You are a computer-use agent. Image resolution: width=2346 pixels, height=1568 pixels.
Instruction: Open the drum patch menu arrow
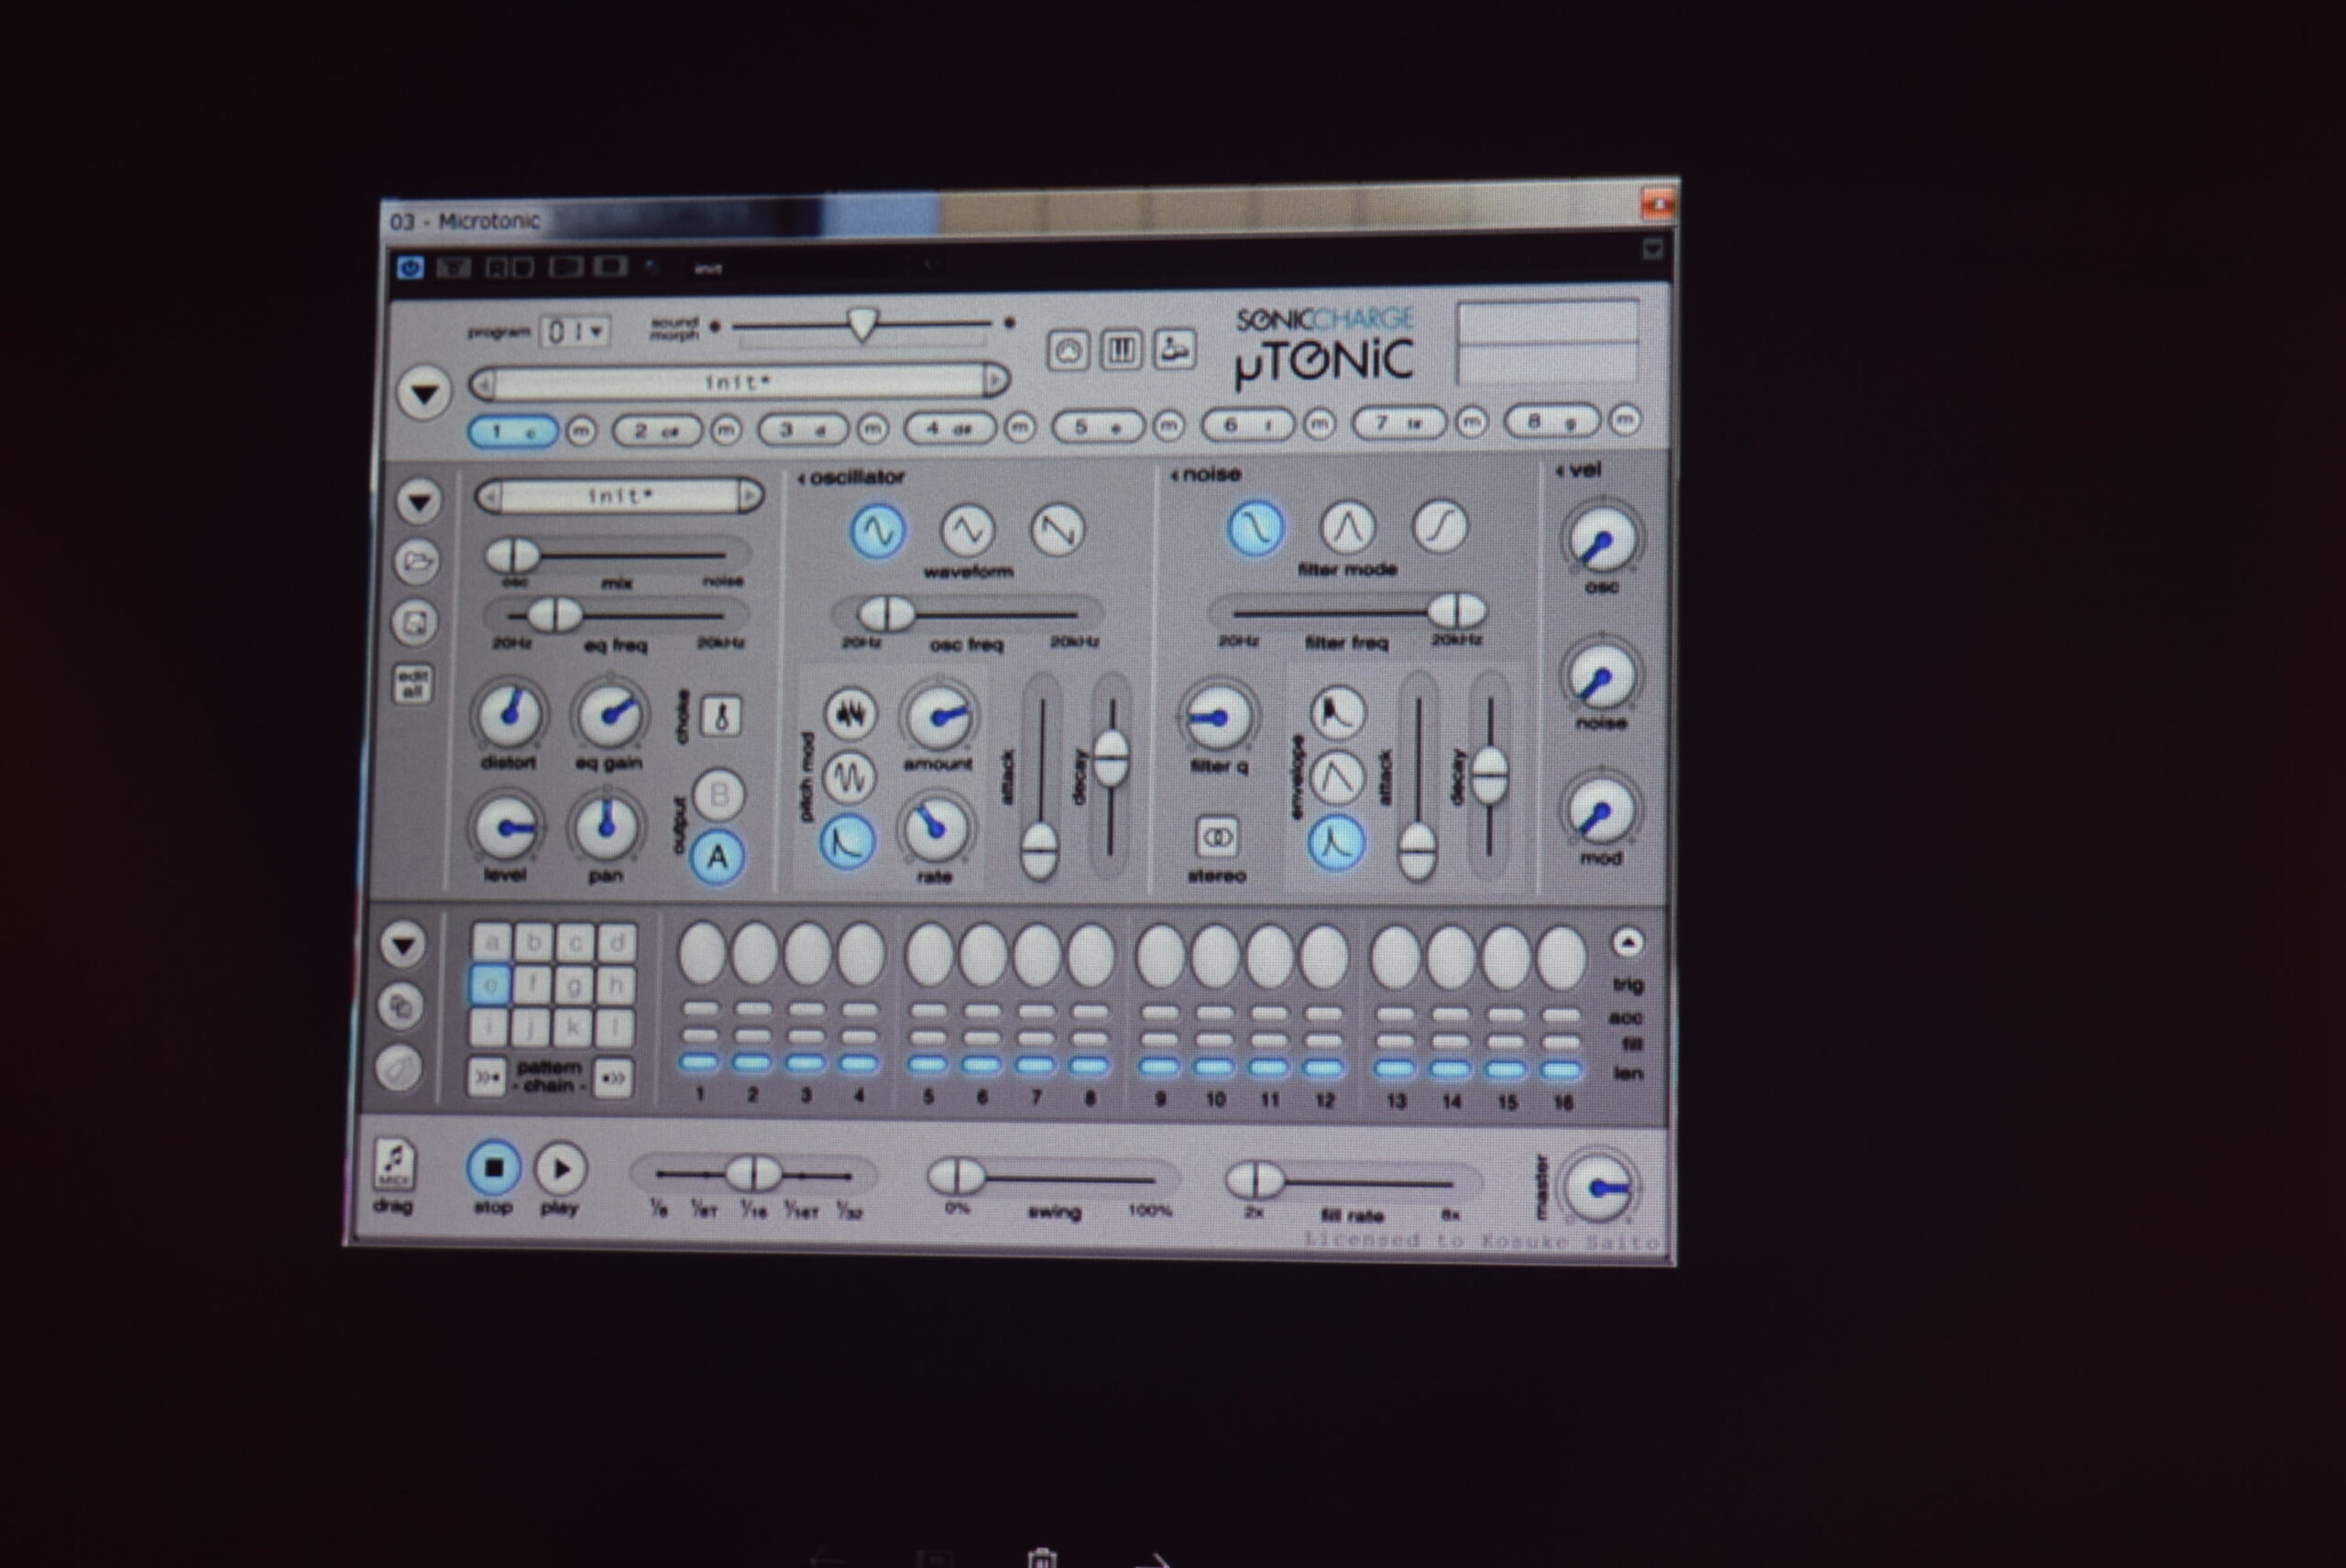pyautogui.click(x=419, y=501)
